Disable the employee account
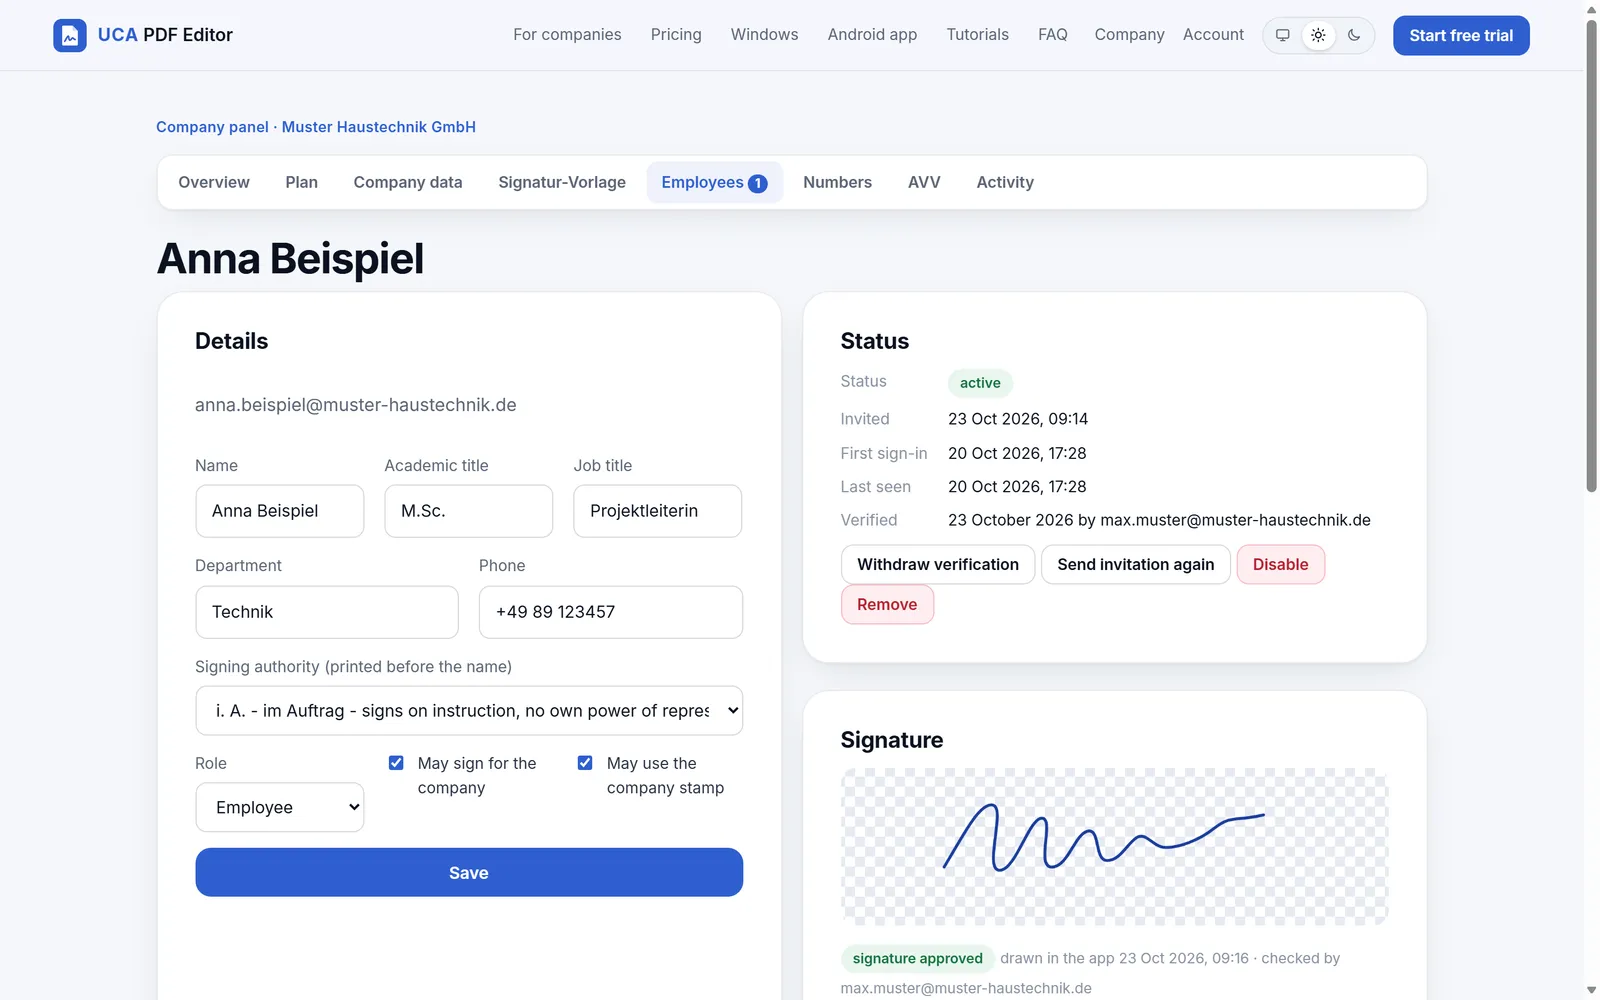The width and height of the screenshot is (1600, 1000). pos(1280,564)
